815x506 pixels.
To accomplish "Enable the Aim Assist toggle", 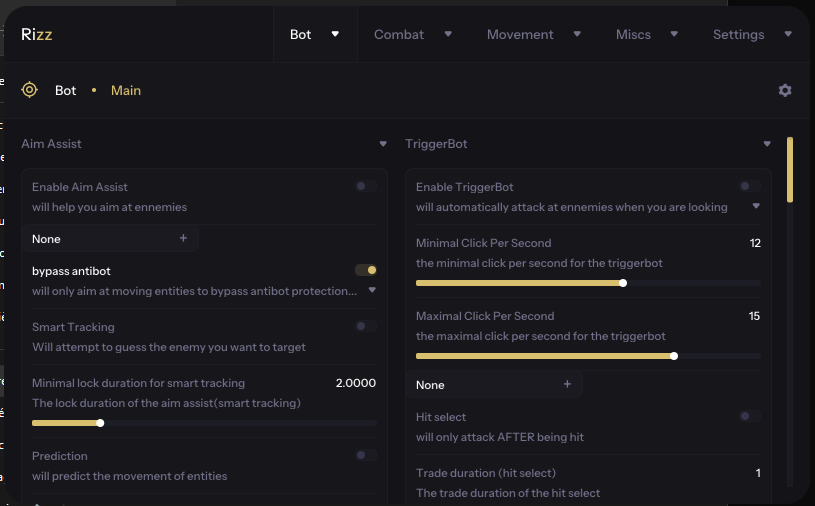I will (366, 186).
